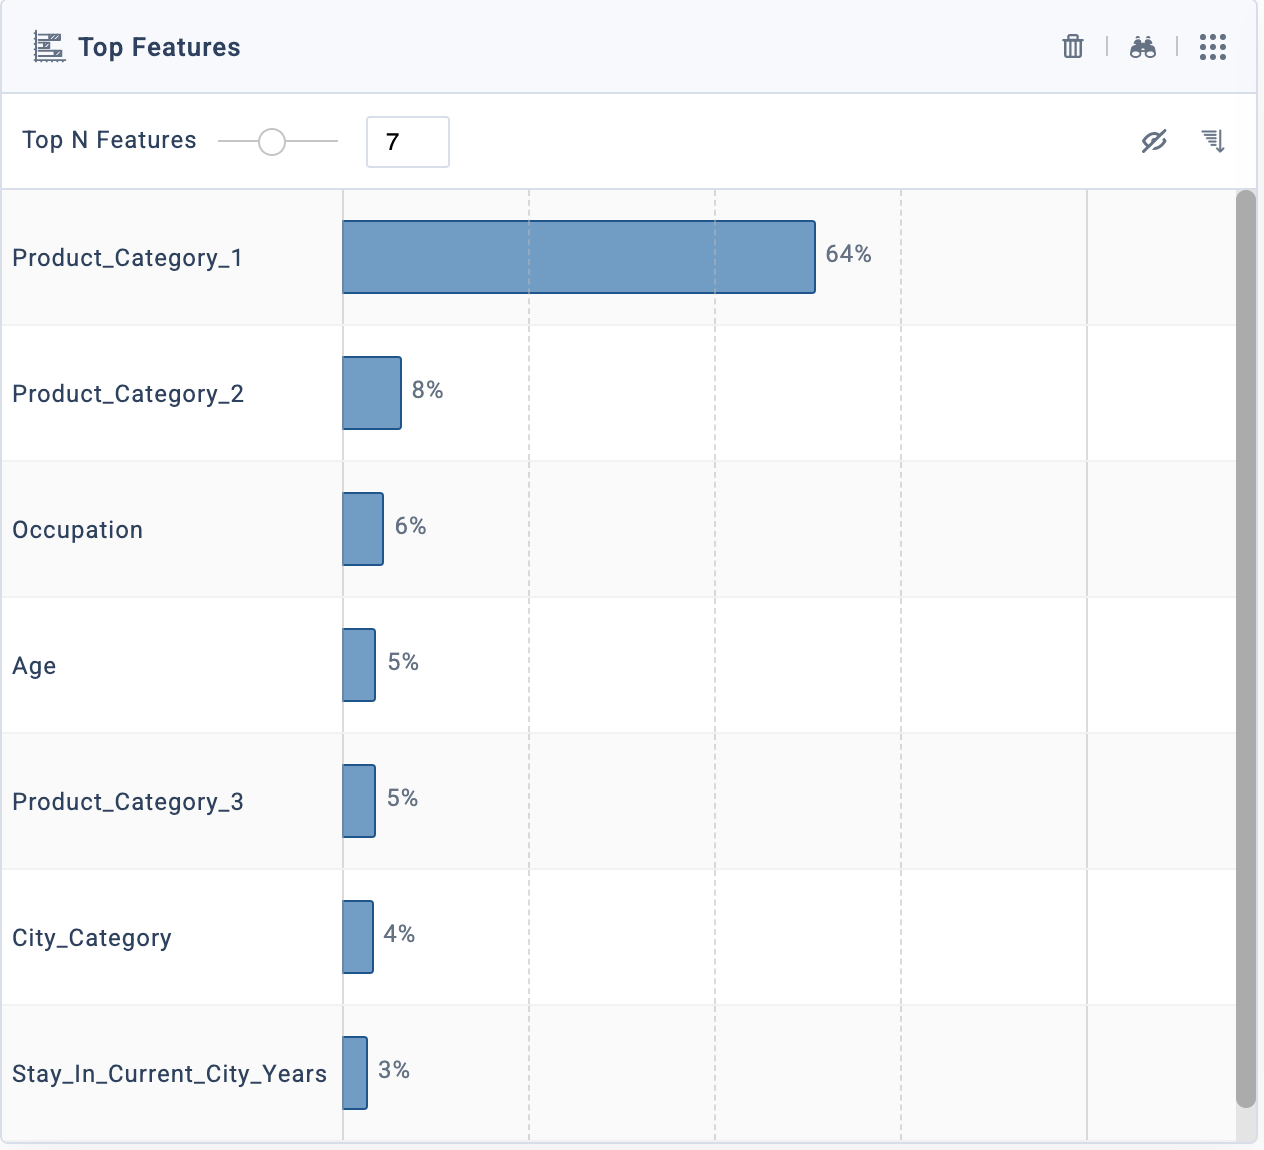Open the grid dots menu icon
Image resolution: width=1264 pixels, height=1150 pixels.
click(x=1212, y=47)
